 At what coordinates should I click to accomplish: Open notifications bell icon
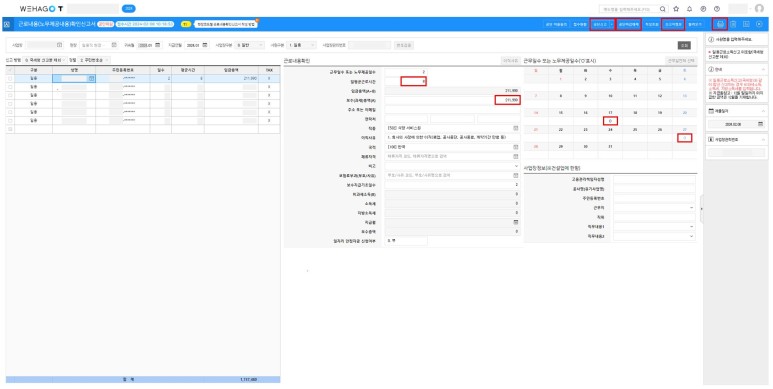(x=690, y=9)
